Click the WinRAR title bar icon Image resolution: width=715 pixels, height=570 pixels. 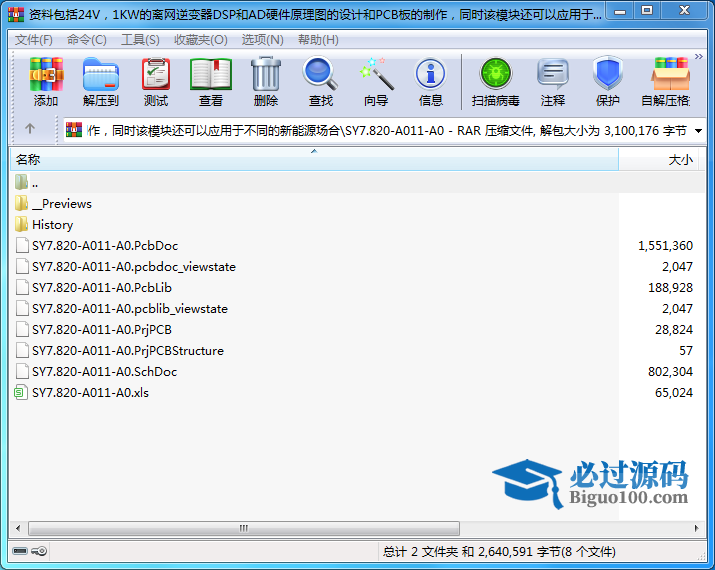(x=16, y=15)
